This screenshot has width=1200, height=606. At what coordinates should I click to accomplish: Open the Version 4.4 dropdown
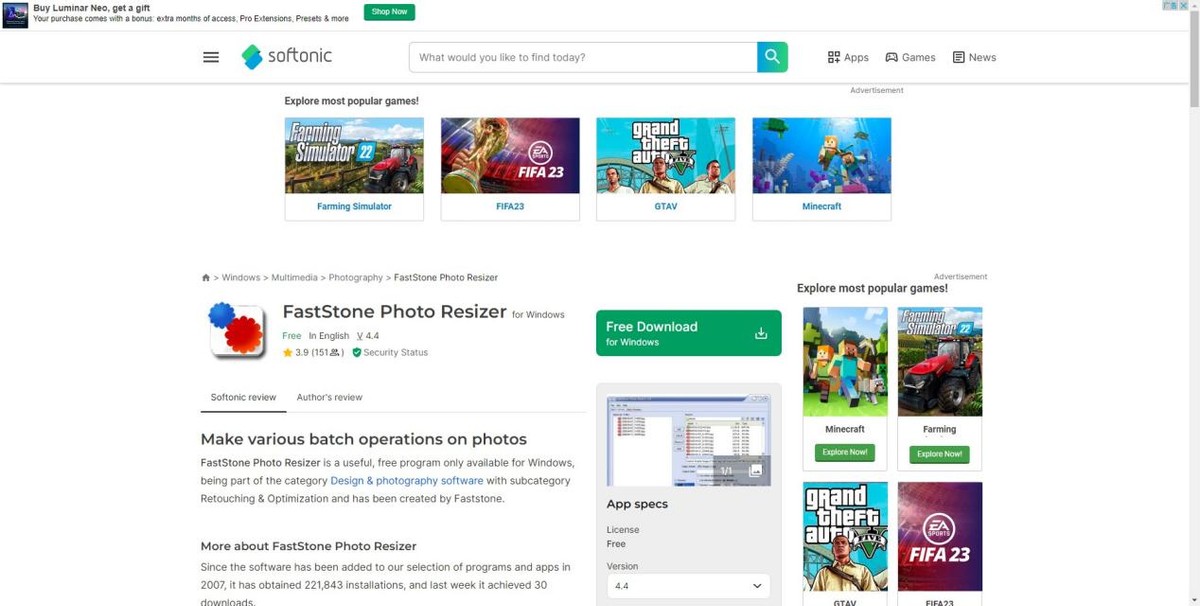point(688,585)
